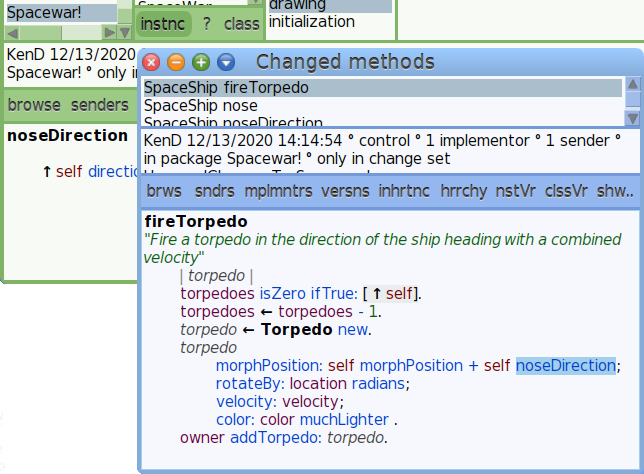
Task: Click the orange minimize button in the title bar
Action: pyautogui.click(x=176, y=62)
